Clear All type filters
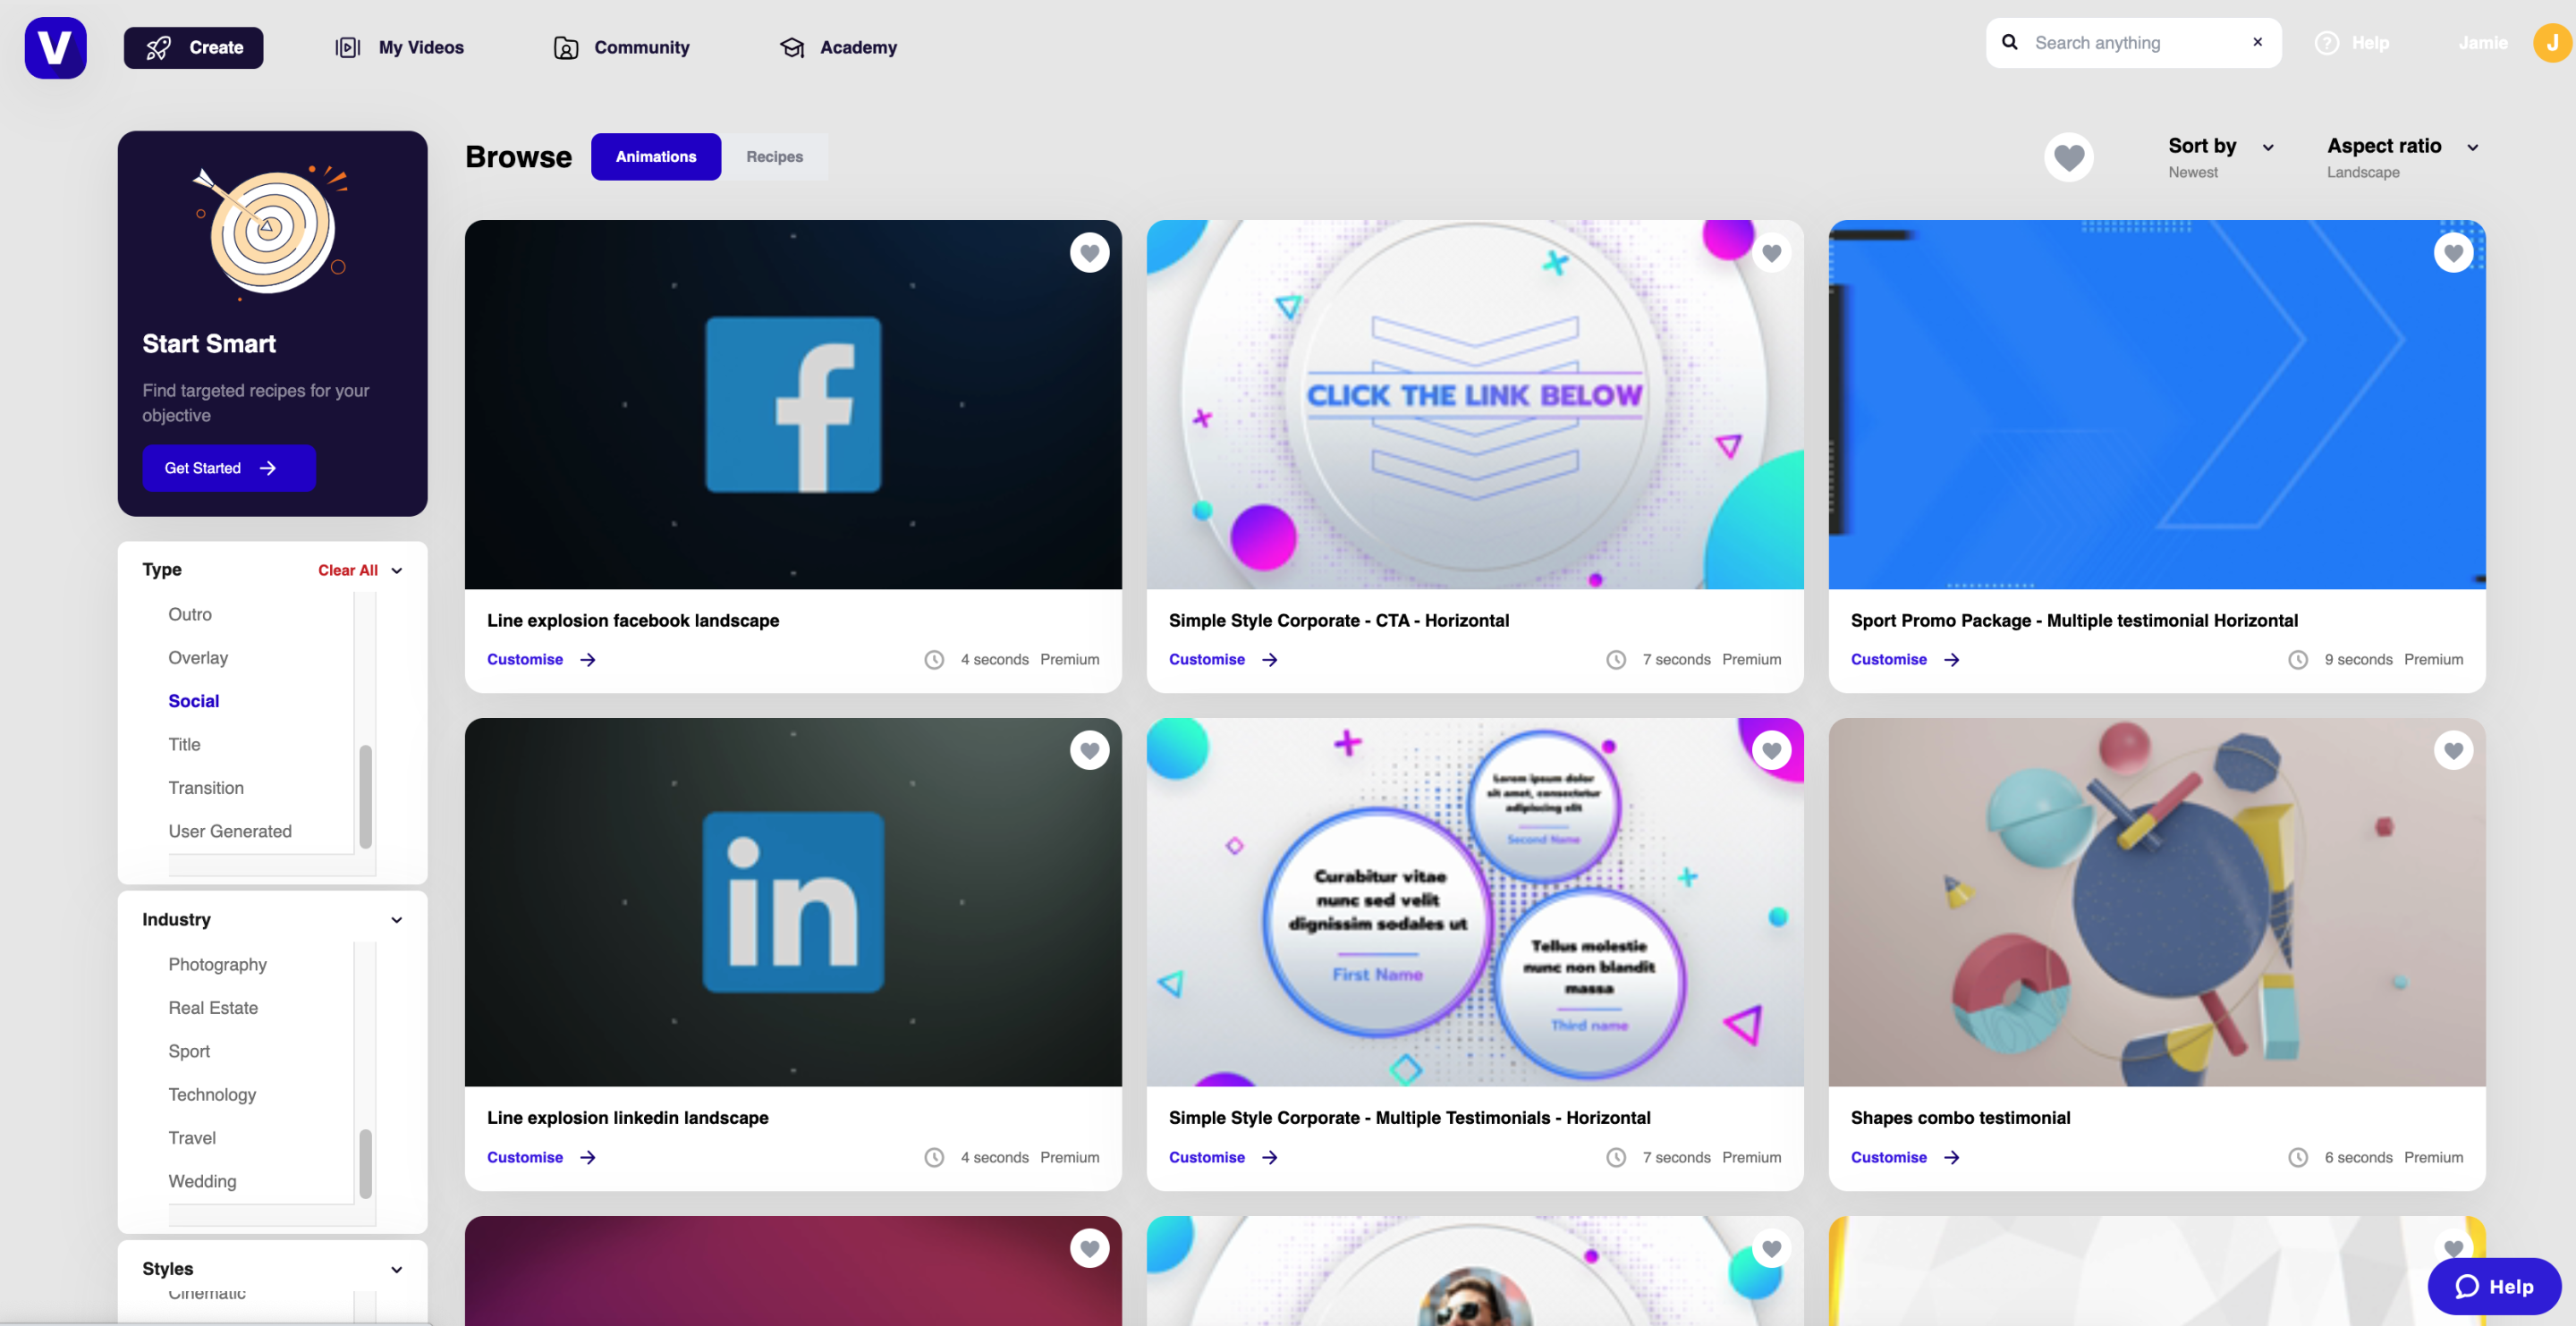Screen dimensions: 2576x1326 click(348, 570)
